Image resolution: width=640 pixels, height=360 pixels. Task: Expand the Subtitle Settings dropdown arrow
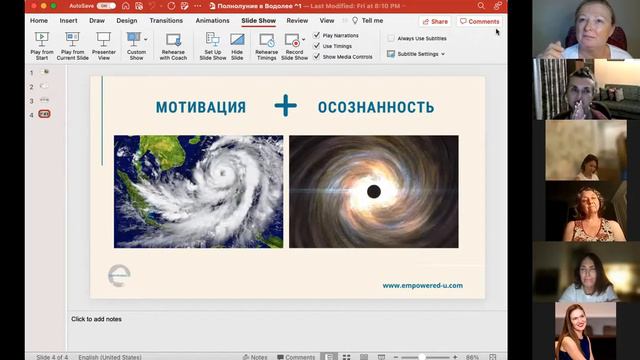tap(443, 54)
